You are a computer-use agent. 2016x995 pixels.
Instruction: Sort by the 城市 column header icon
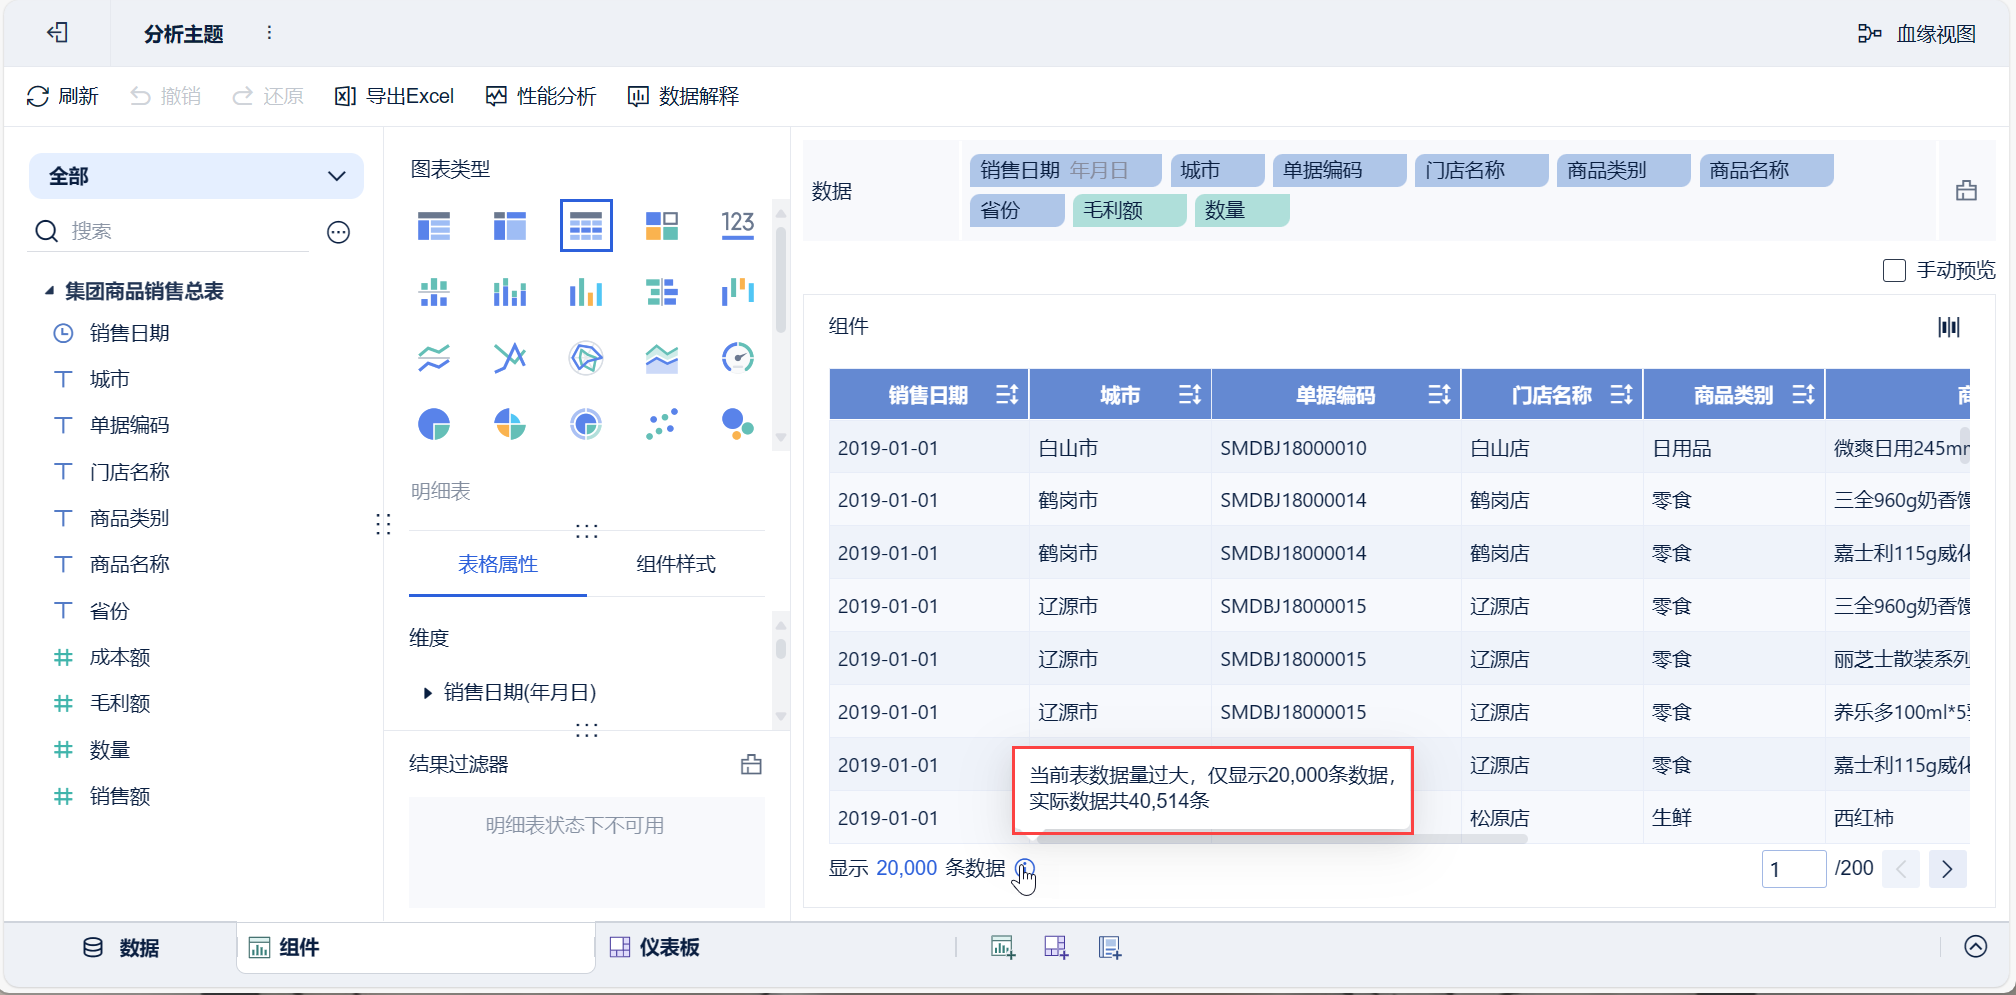tap(1189, 395)
